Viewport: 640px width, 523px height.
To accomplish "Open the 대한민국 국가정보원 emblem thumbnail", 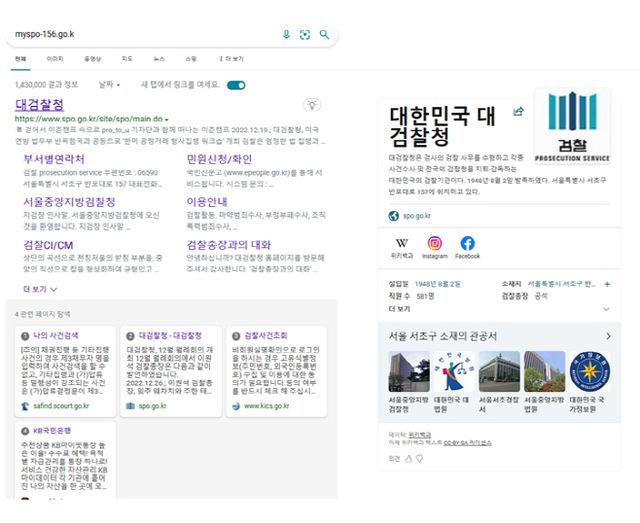I will pos(589,372).
